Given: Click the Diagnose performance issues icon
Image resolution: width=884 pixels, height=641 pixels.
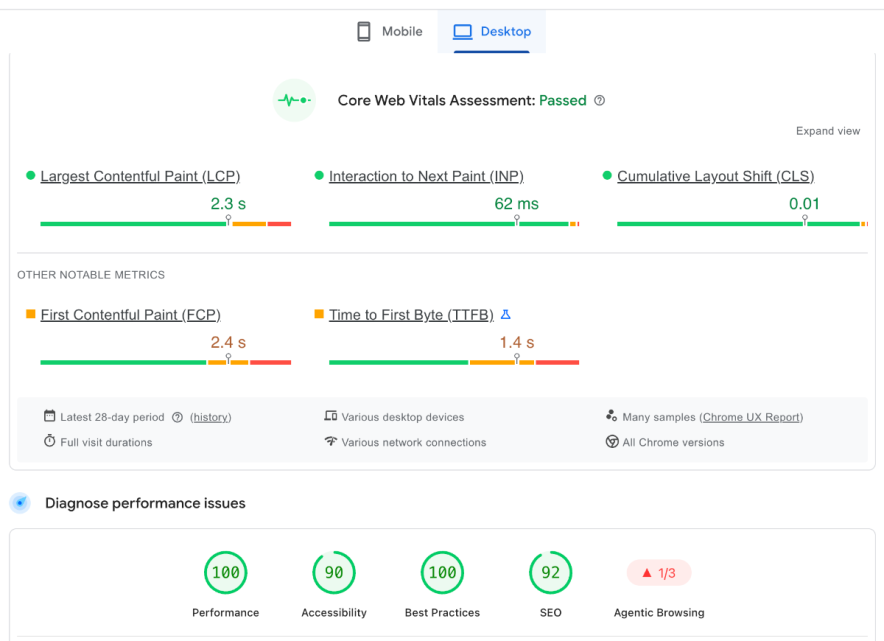Looking at the screenshot, I should tap(20, 503).
